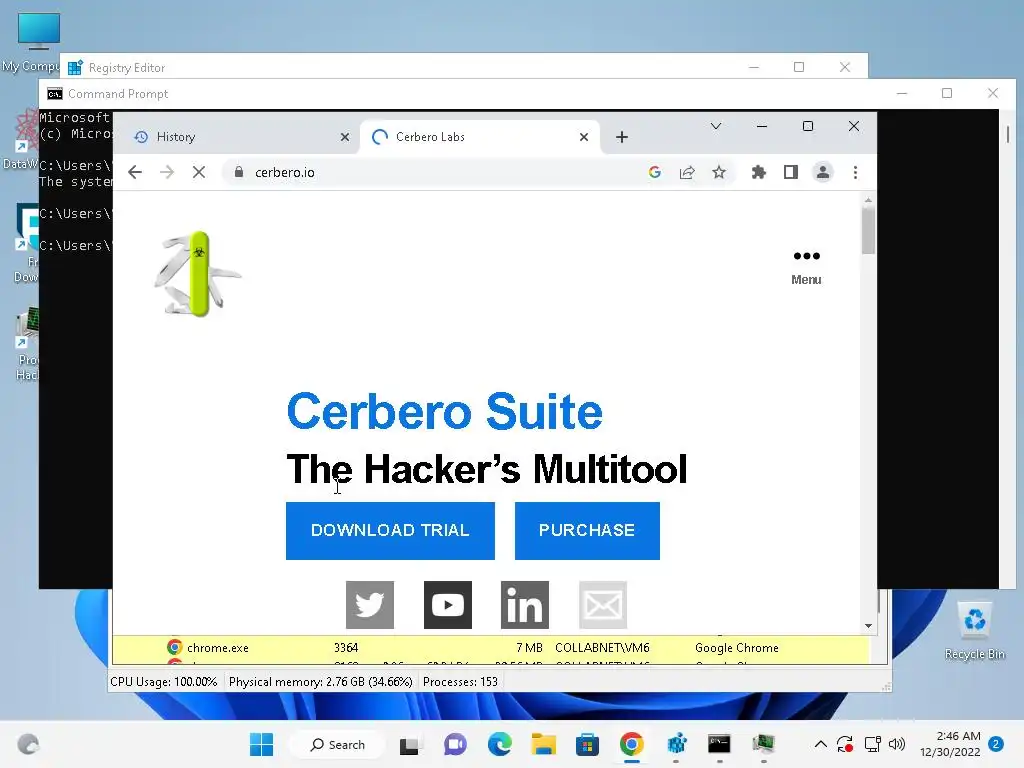This screenshot has width=1024, height=768.
Task: Click the Windows Update tray icon
Action: click(845, 744)
